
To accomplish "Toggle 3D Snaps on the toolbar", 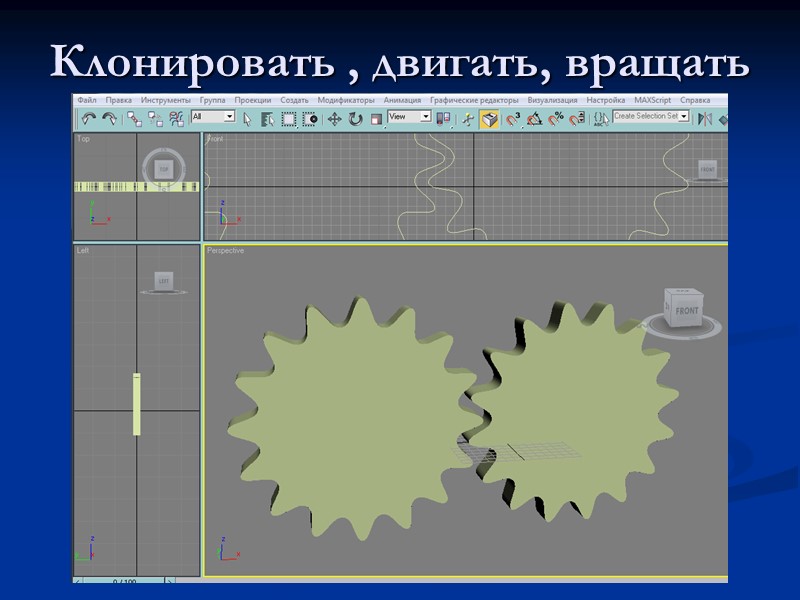I will (513, 119).
